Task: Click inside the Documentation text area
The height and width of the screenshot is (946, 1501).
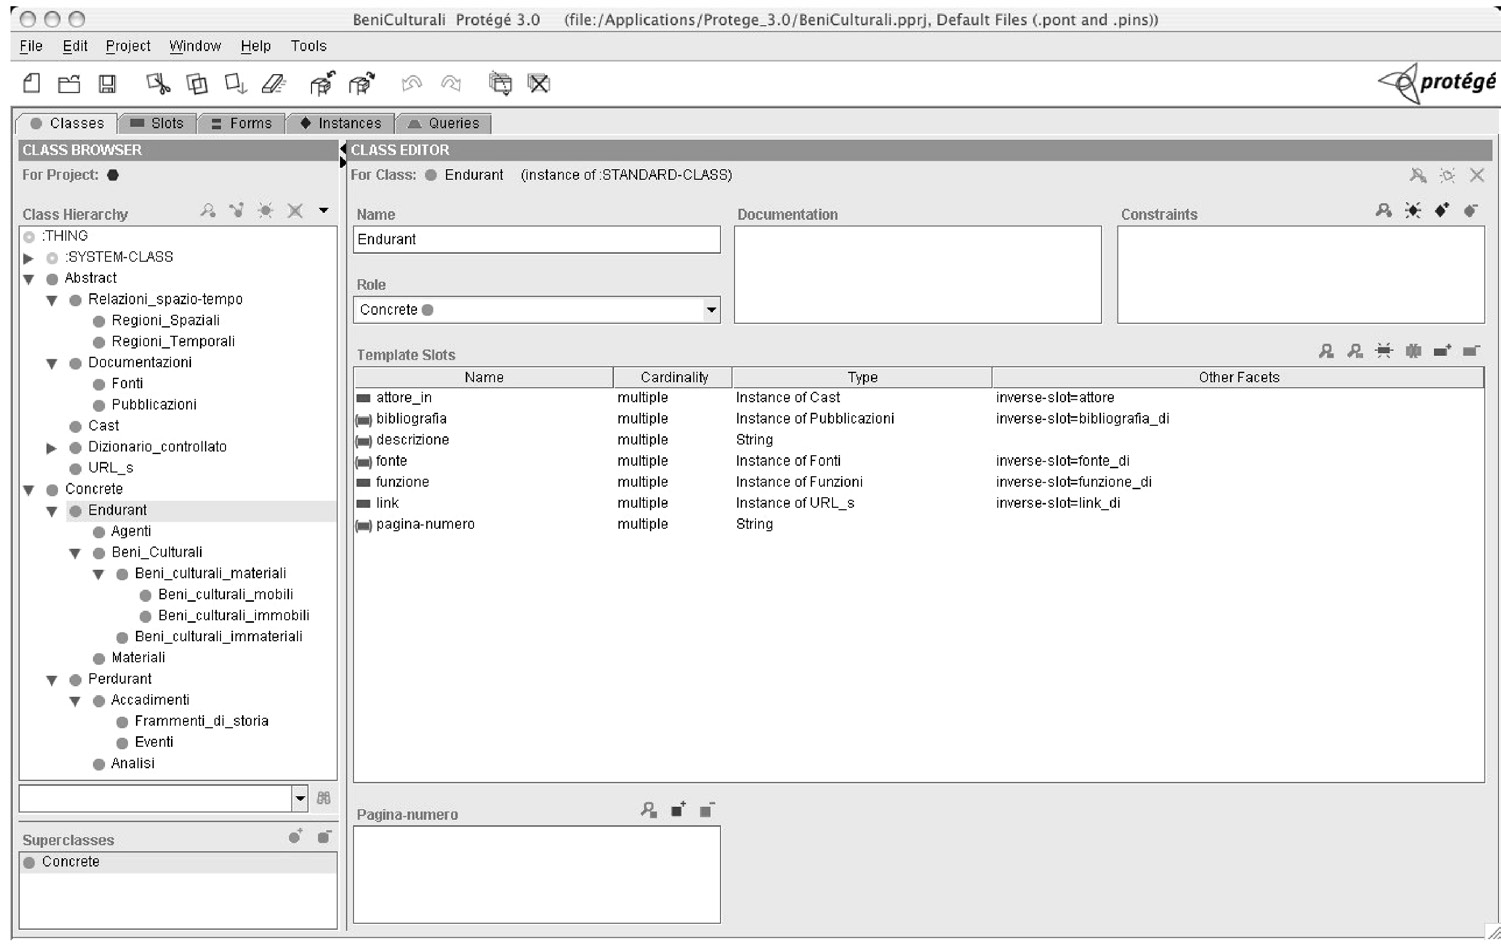Action: click(x=917, y=274)
